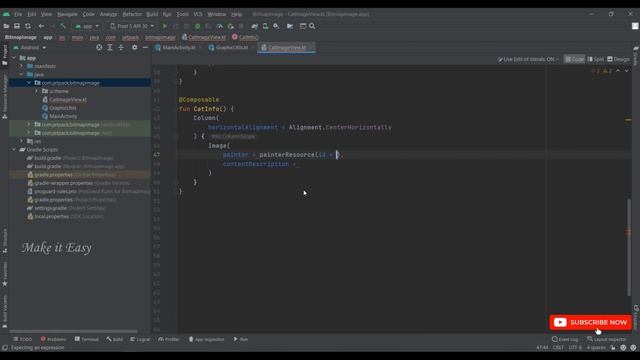Click the Sync/Reload toolbar icon
The image size is (640, 360).
28,26
